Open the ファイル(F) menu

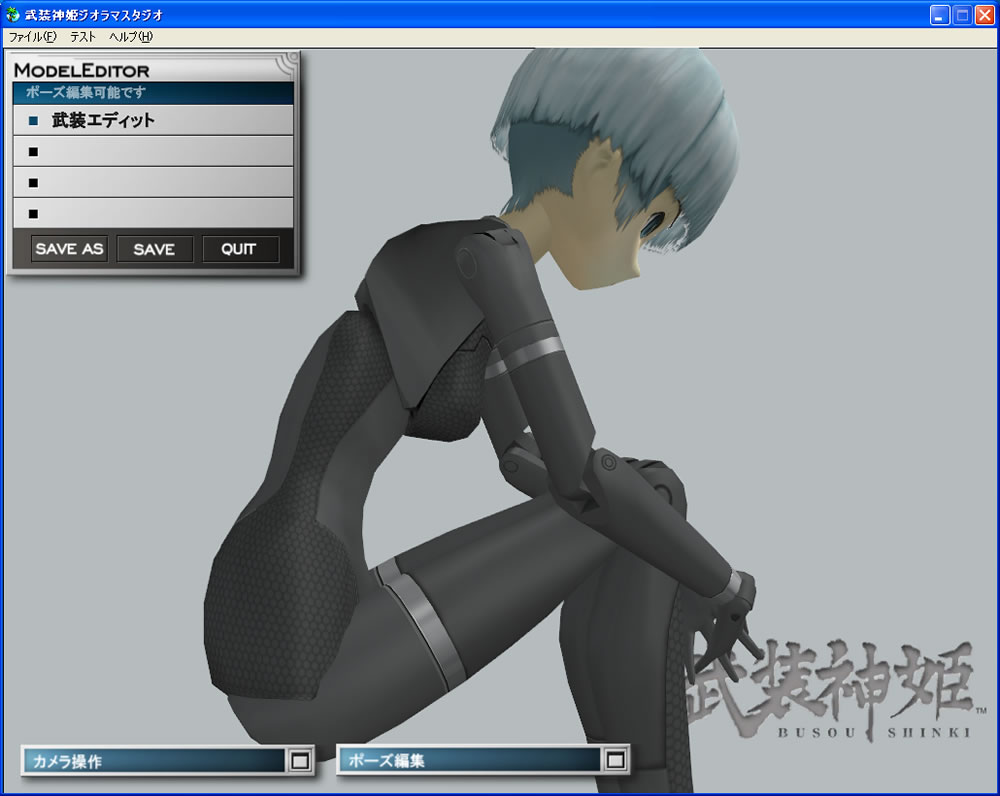(x=32, y=37)
